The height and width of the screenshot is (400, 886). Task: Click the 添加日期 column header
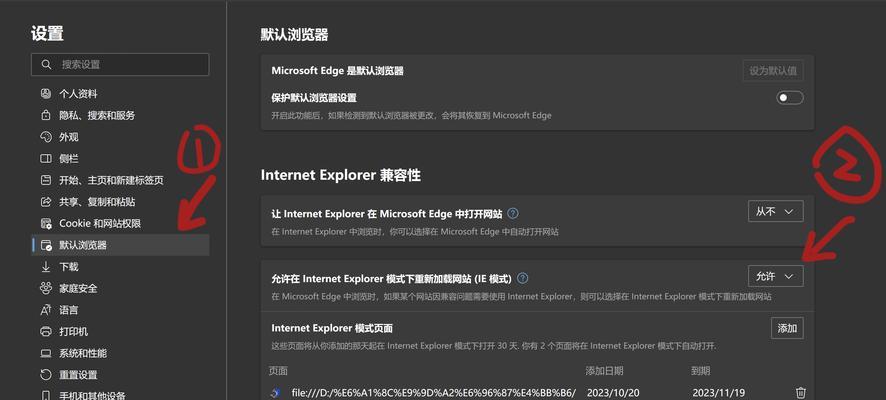pyautogui.click(x=604, y=371)
